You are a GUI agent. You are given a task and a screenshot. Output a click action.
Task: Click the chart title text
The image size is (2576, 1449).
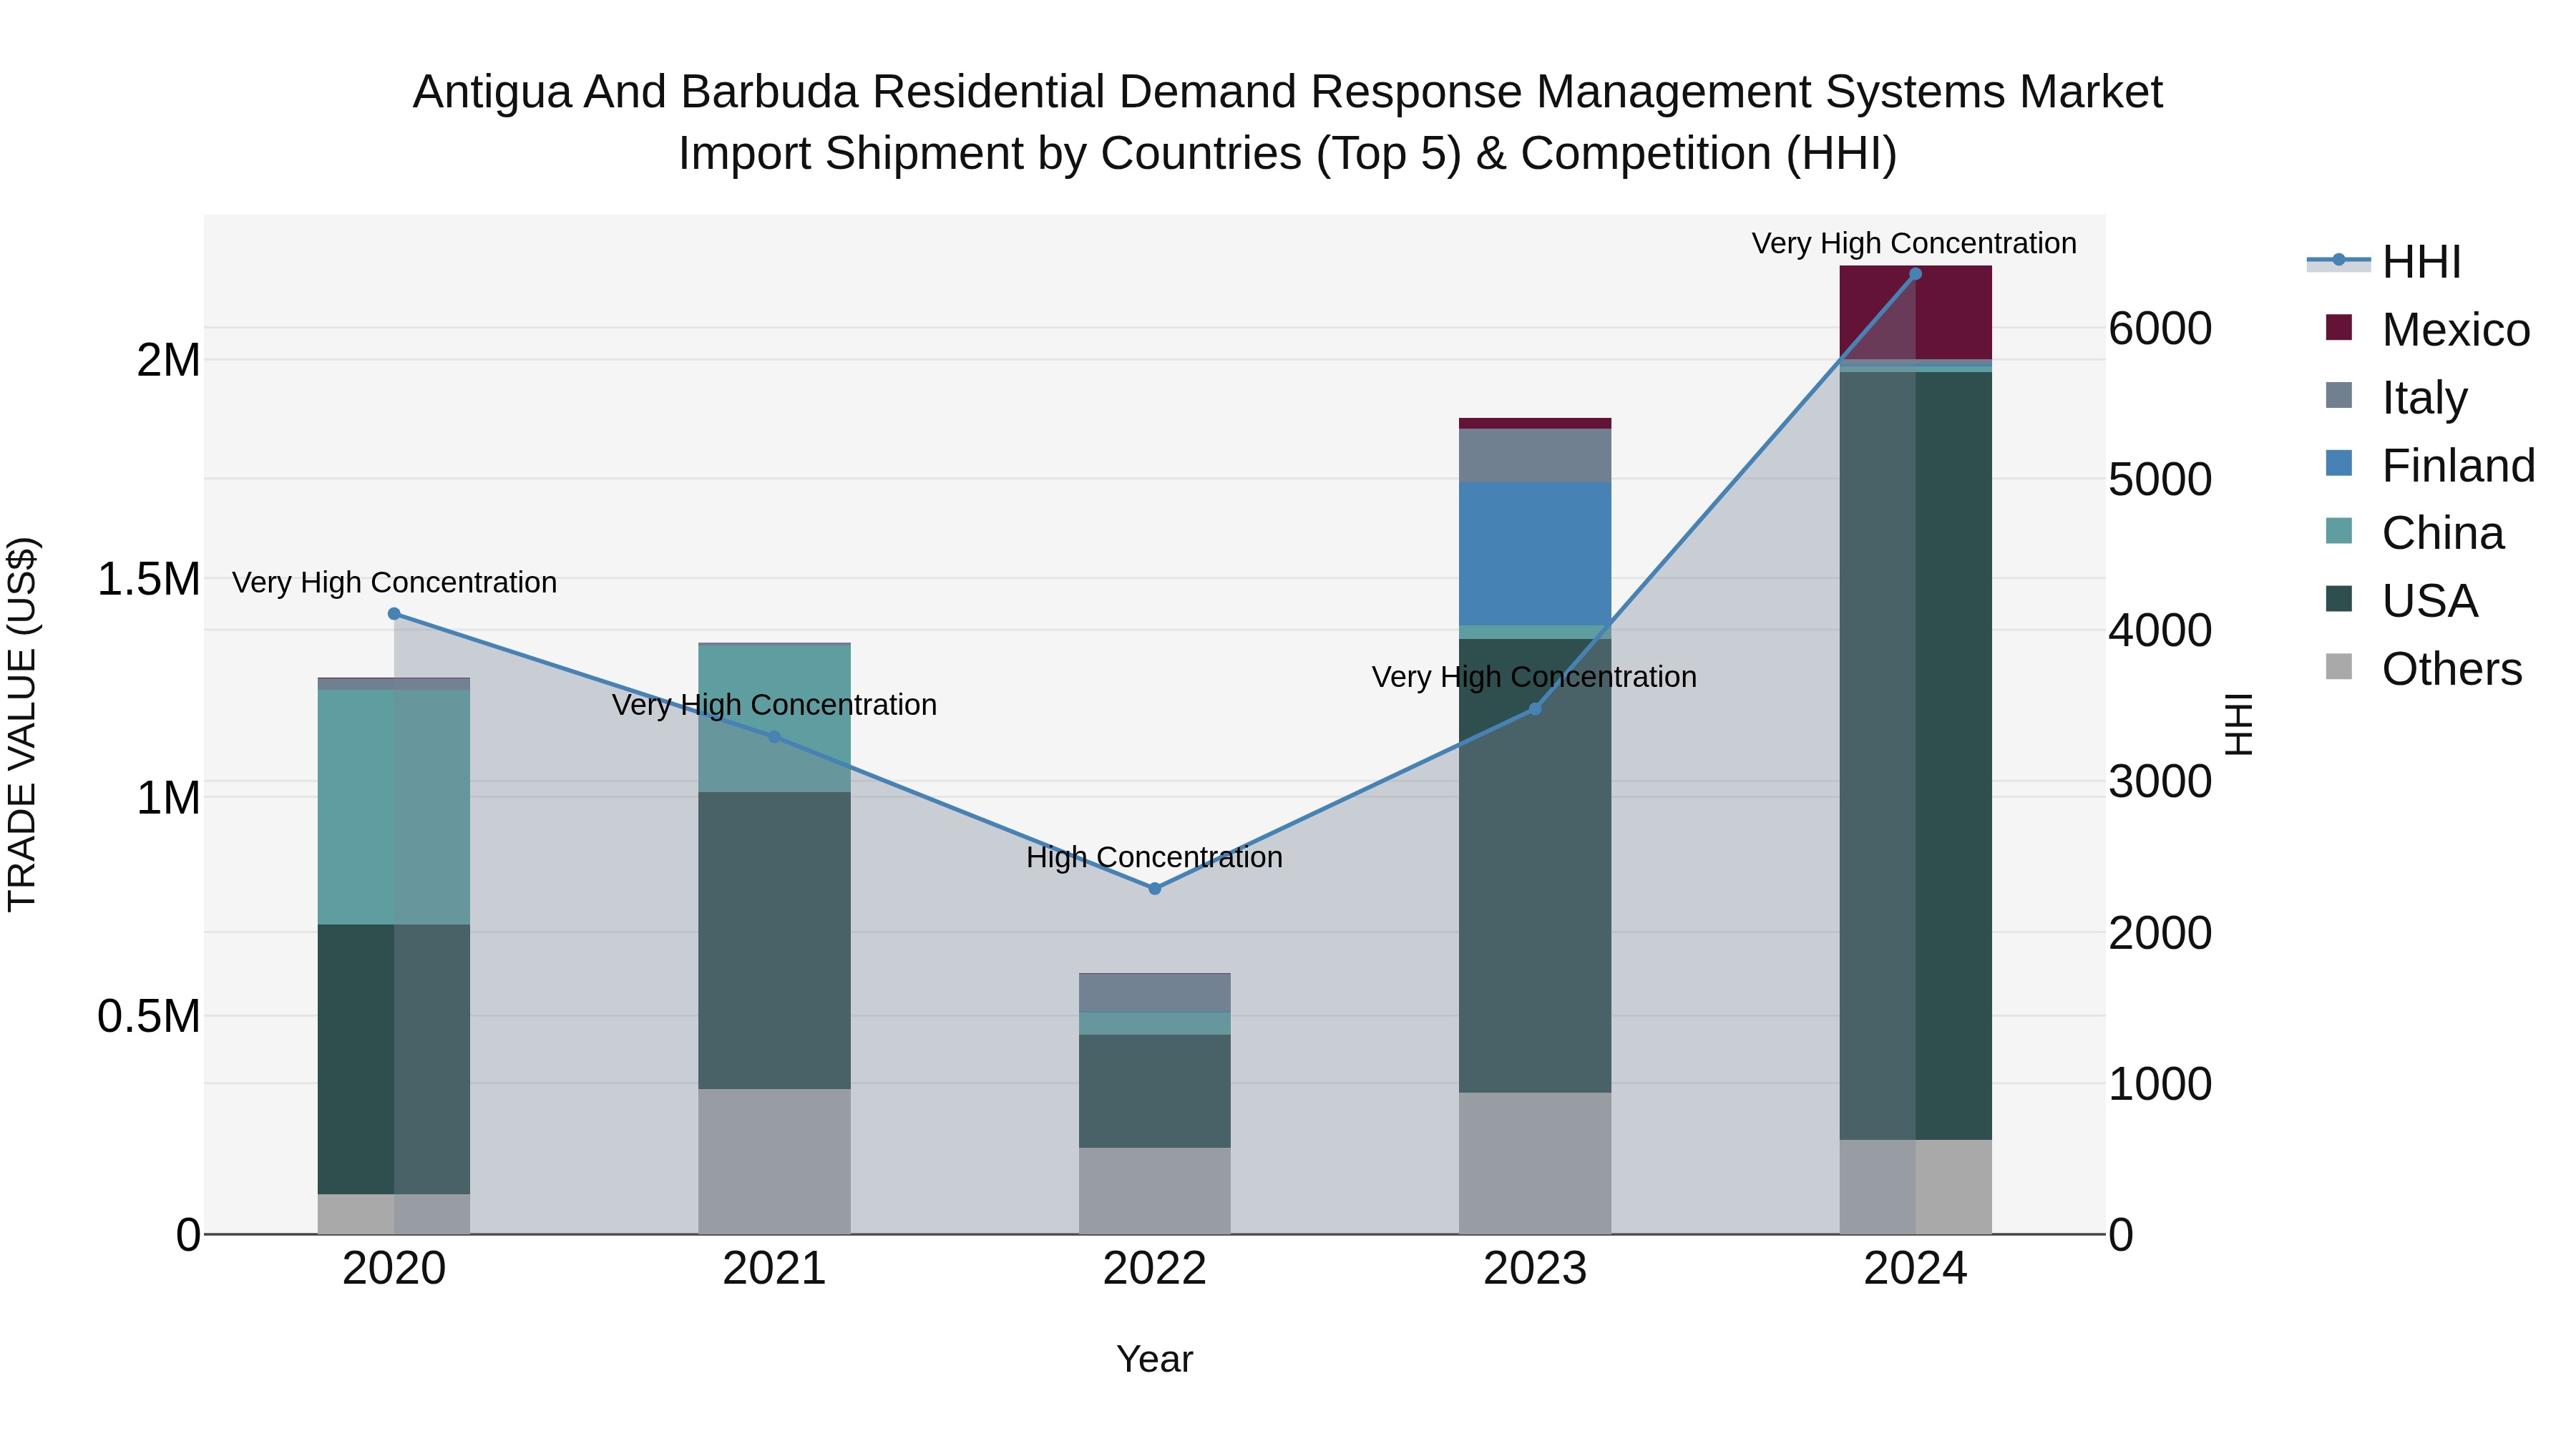pos(1288,122)
